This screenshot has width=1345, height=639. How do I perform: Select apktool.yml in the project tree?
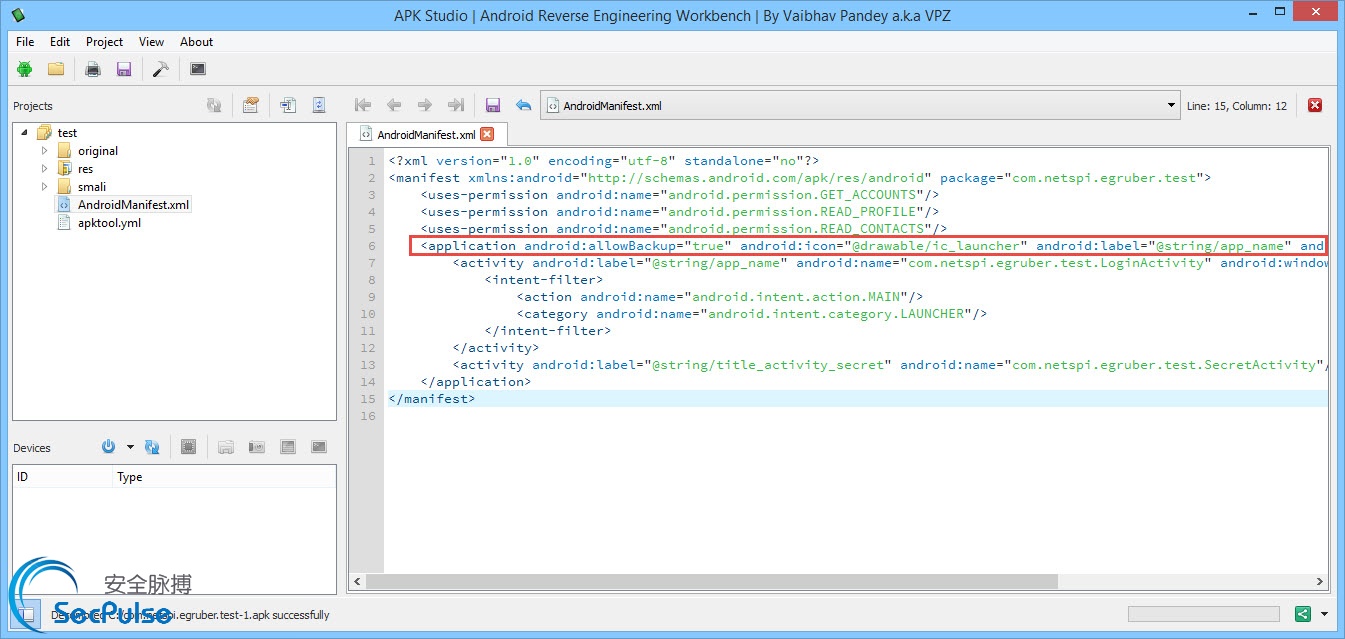point(109,223)
